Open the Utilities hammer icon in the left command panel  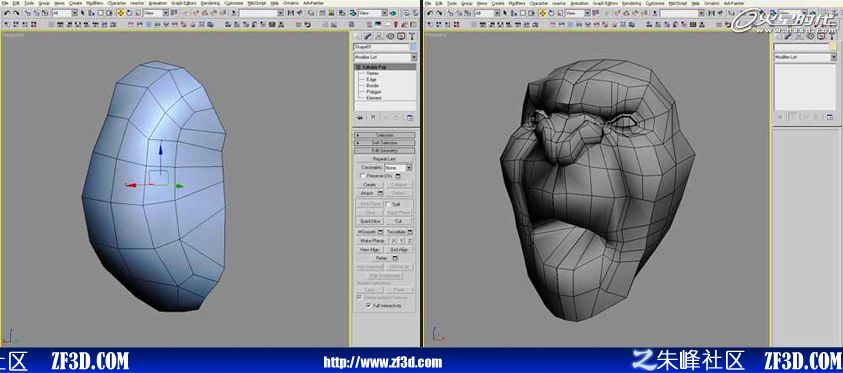412,37
